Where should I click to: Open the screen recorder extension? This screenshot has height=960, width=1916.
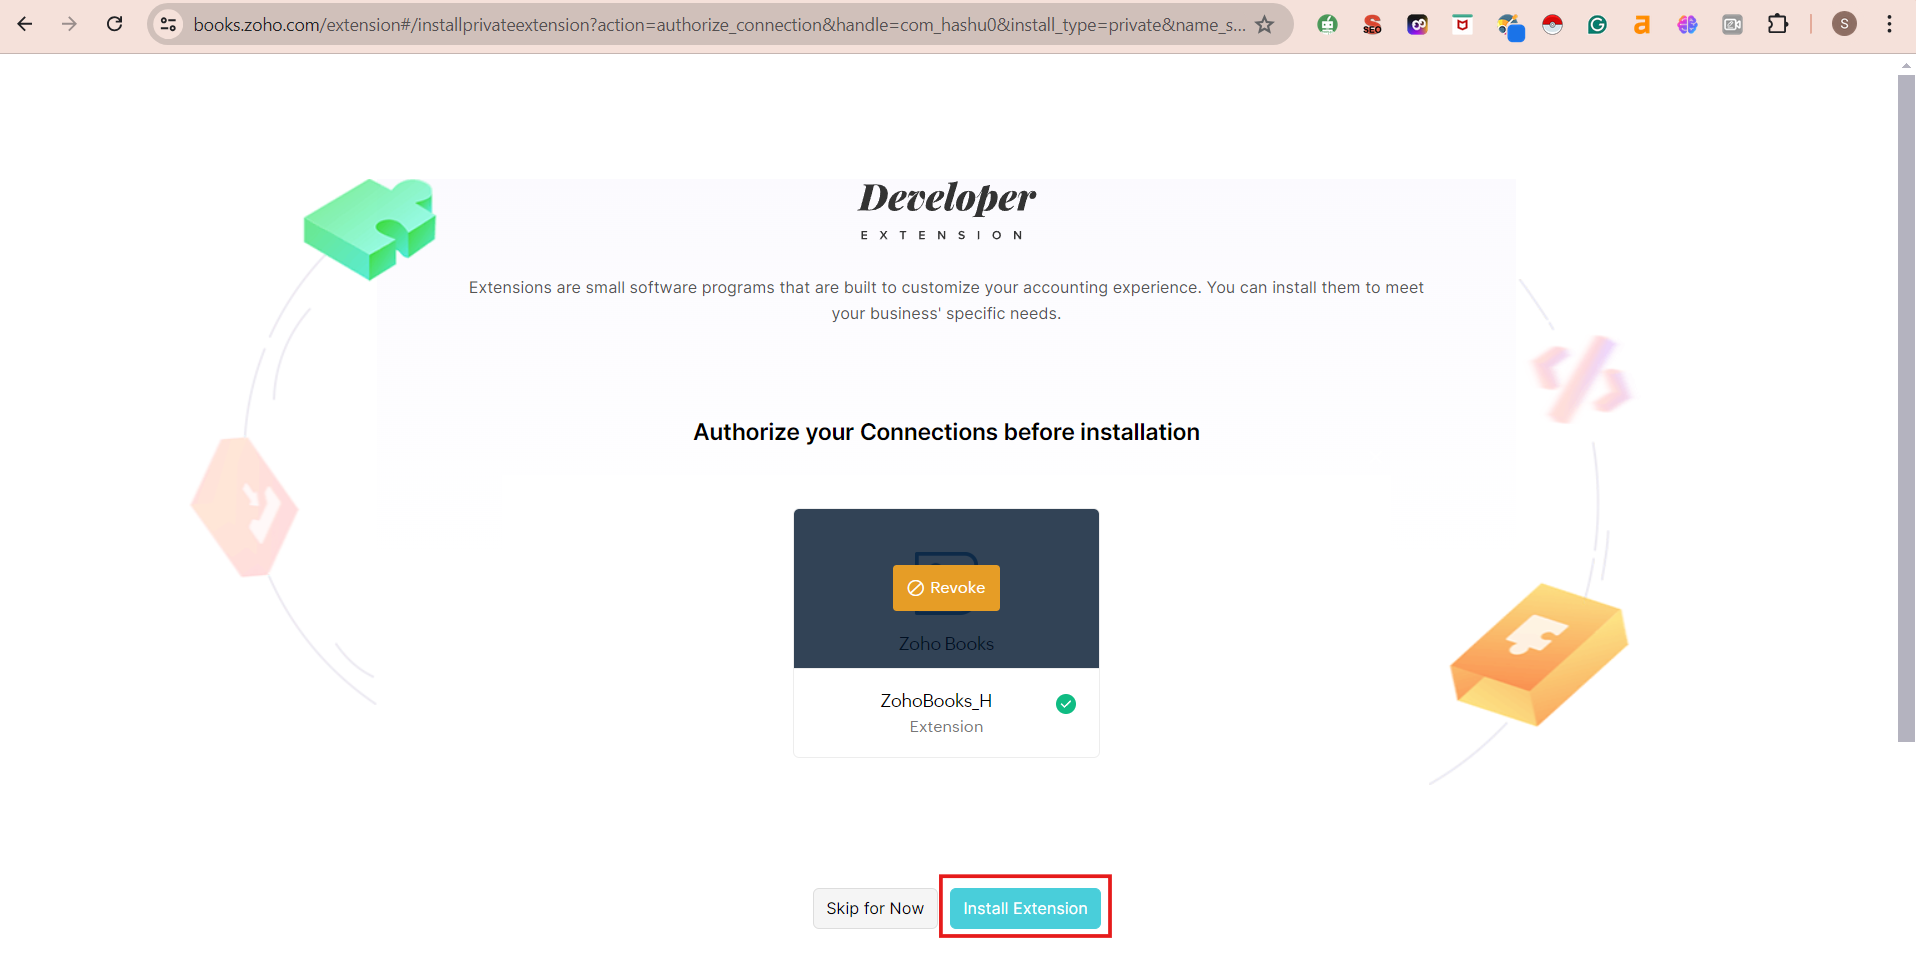pos(1732,24)
